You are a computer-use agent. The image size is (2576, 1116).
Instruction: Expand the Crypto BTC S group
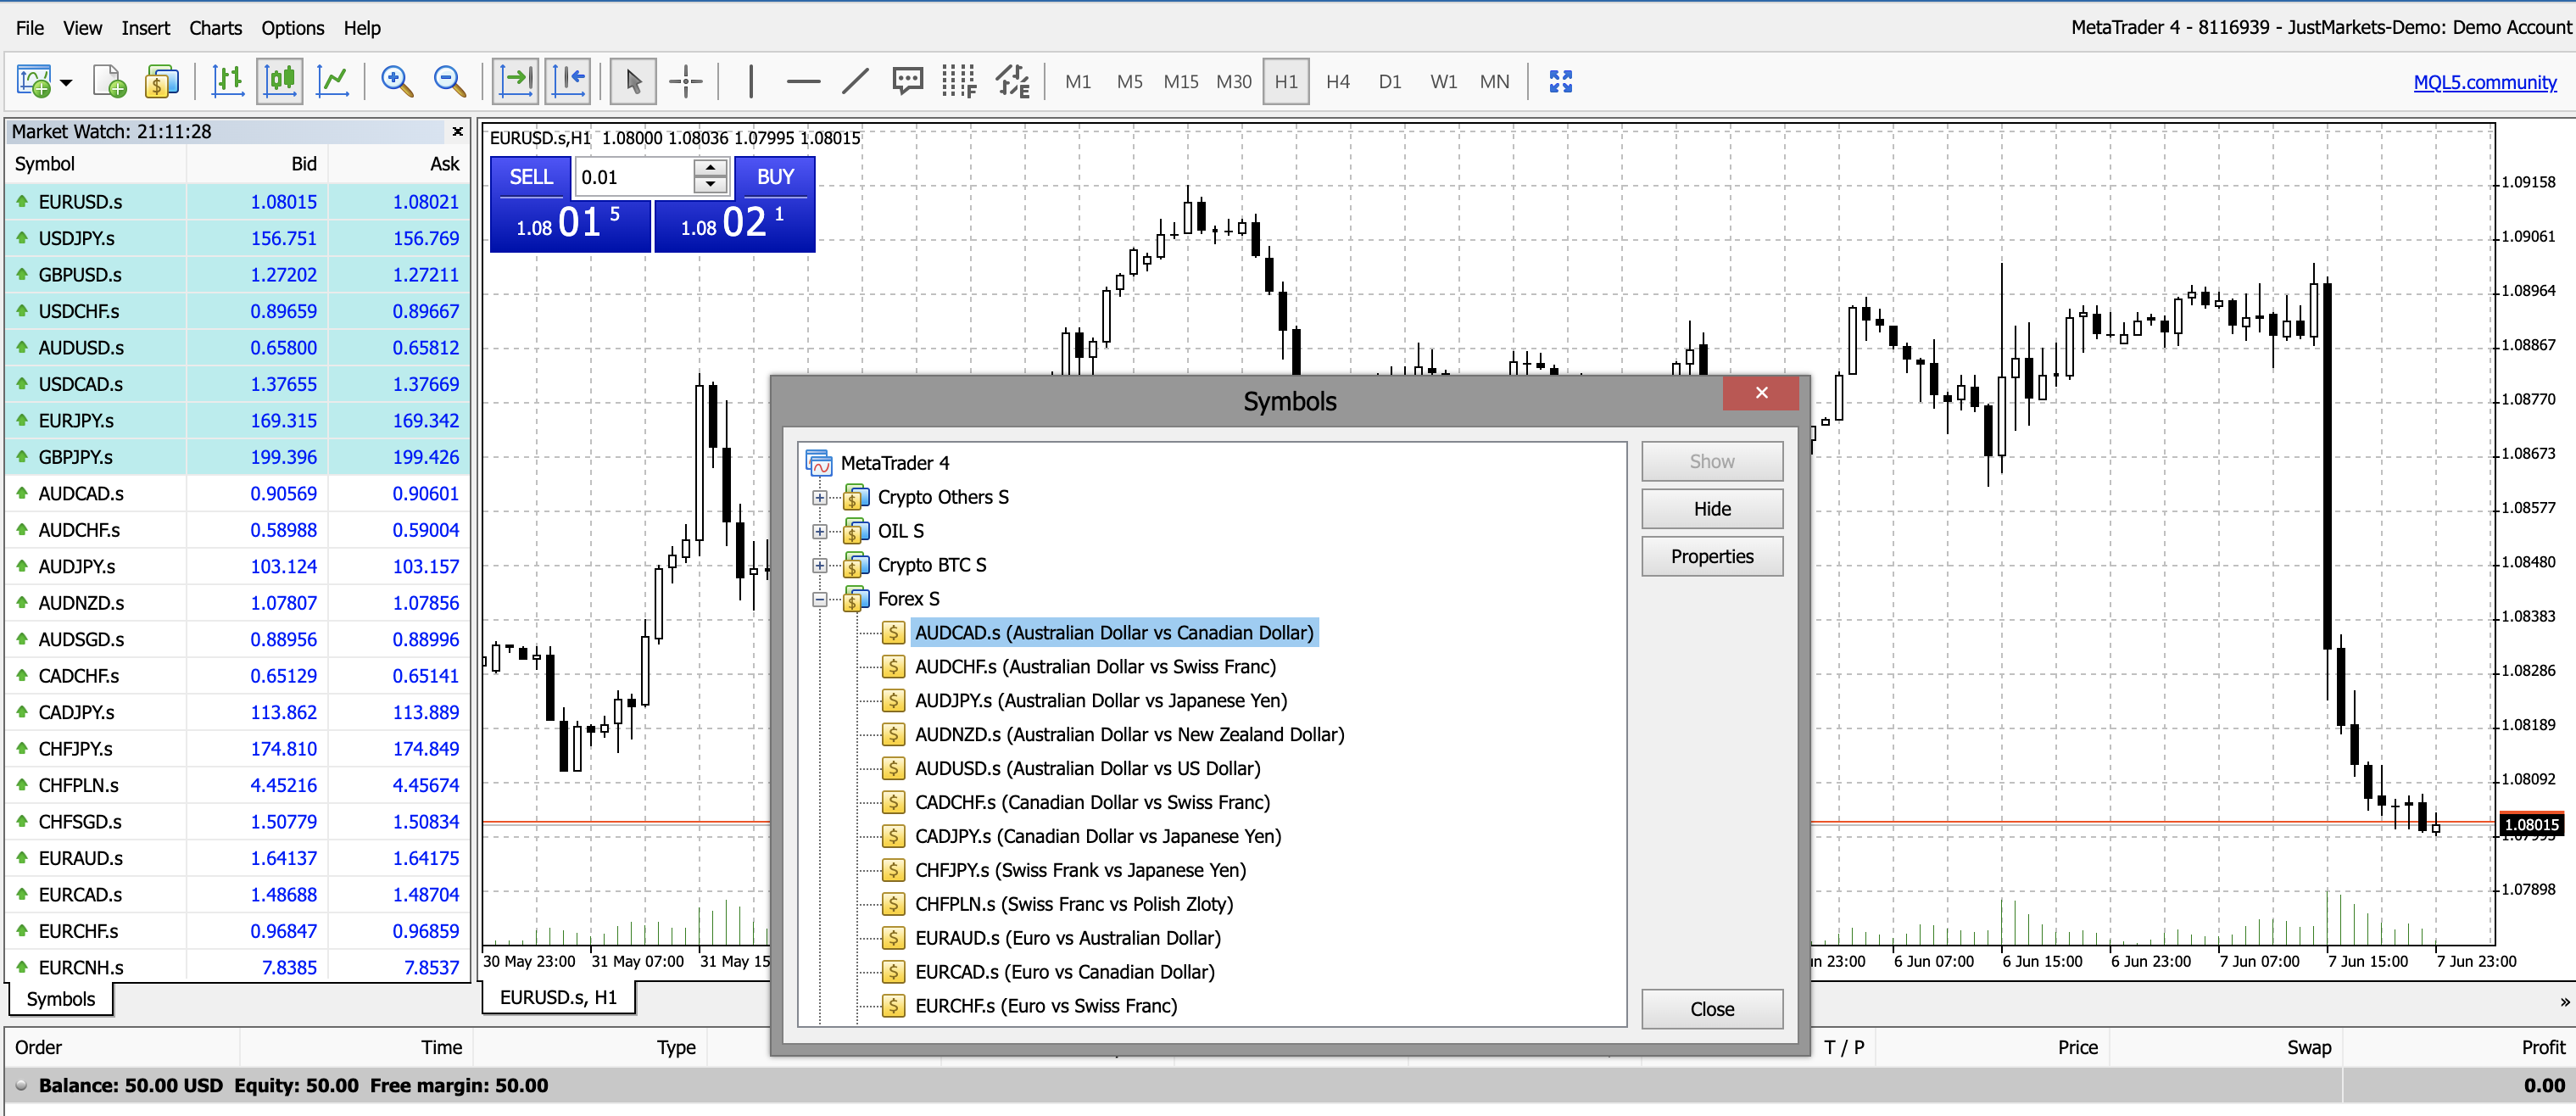[820, 565]
